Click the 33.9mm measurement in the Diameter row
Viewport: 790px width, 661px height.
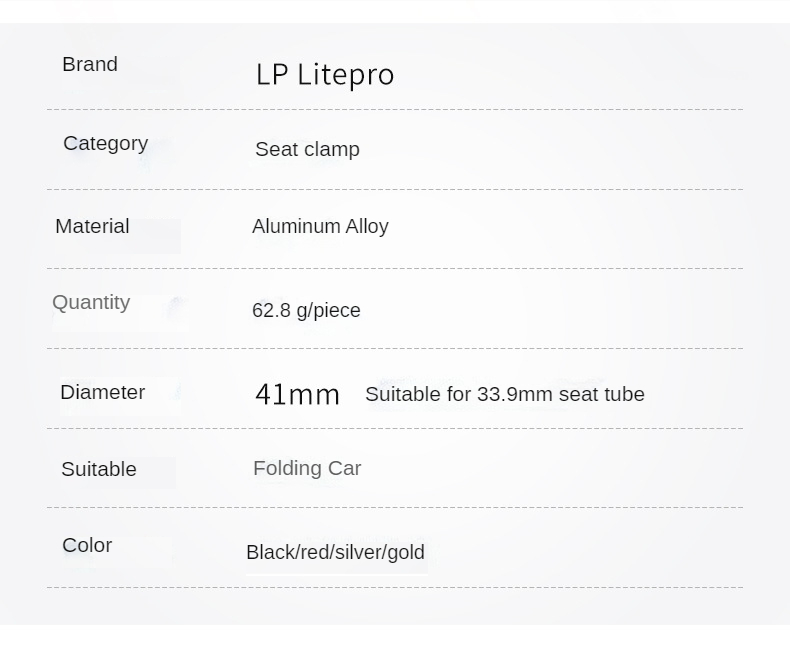click(515, 394)
